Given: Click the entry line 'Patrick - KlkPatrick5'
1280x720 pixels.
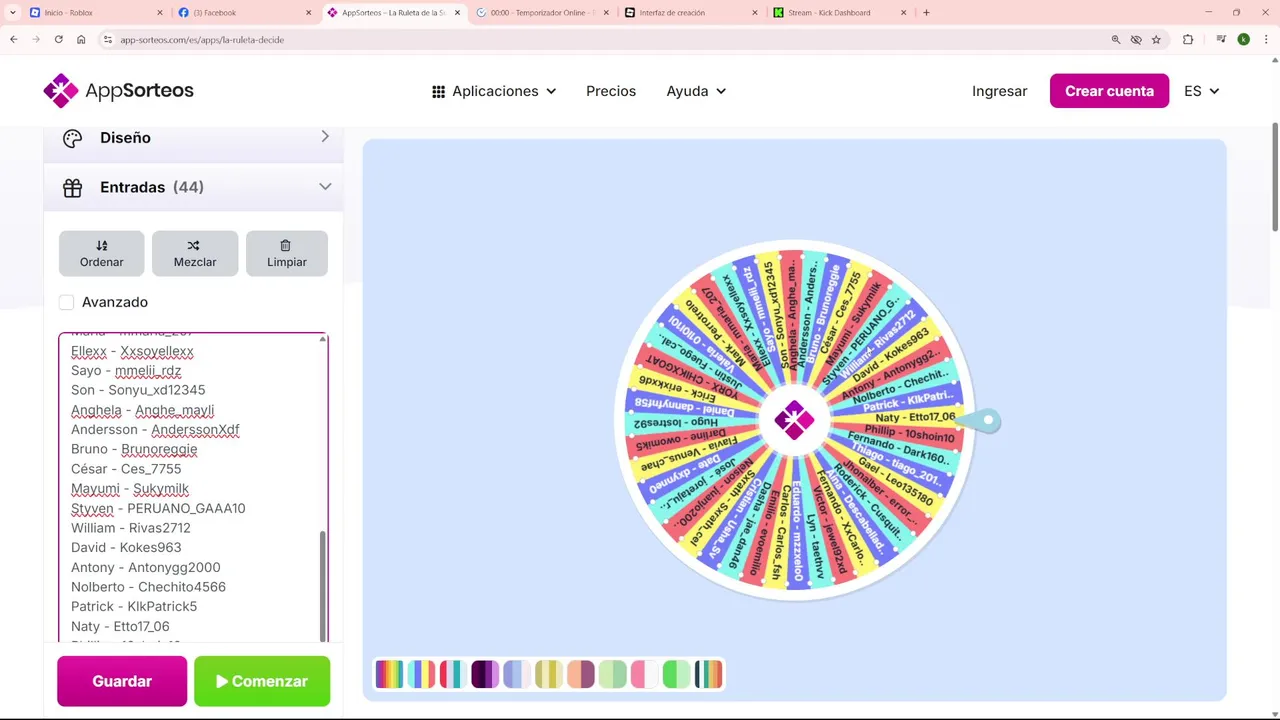Looking at the screenshot, I should [x=134, y=606].
